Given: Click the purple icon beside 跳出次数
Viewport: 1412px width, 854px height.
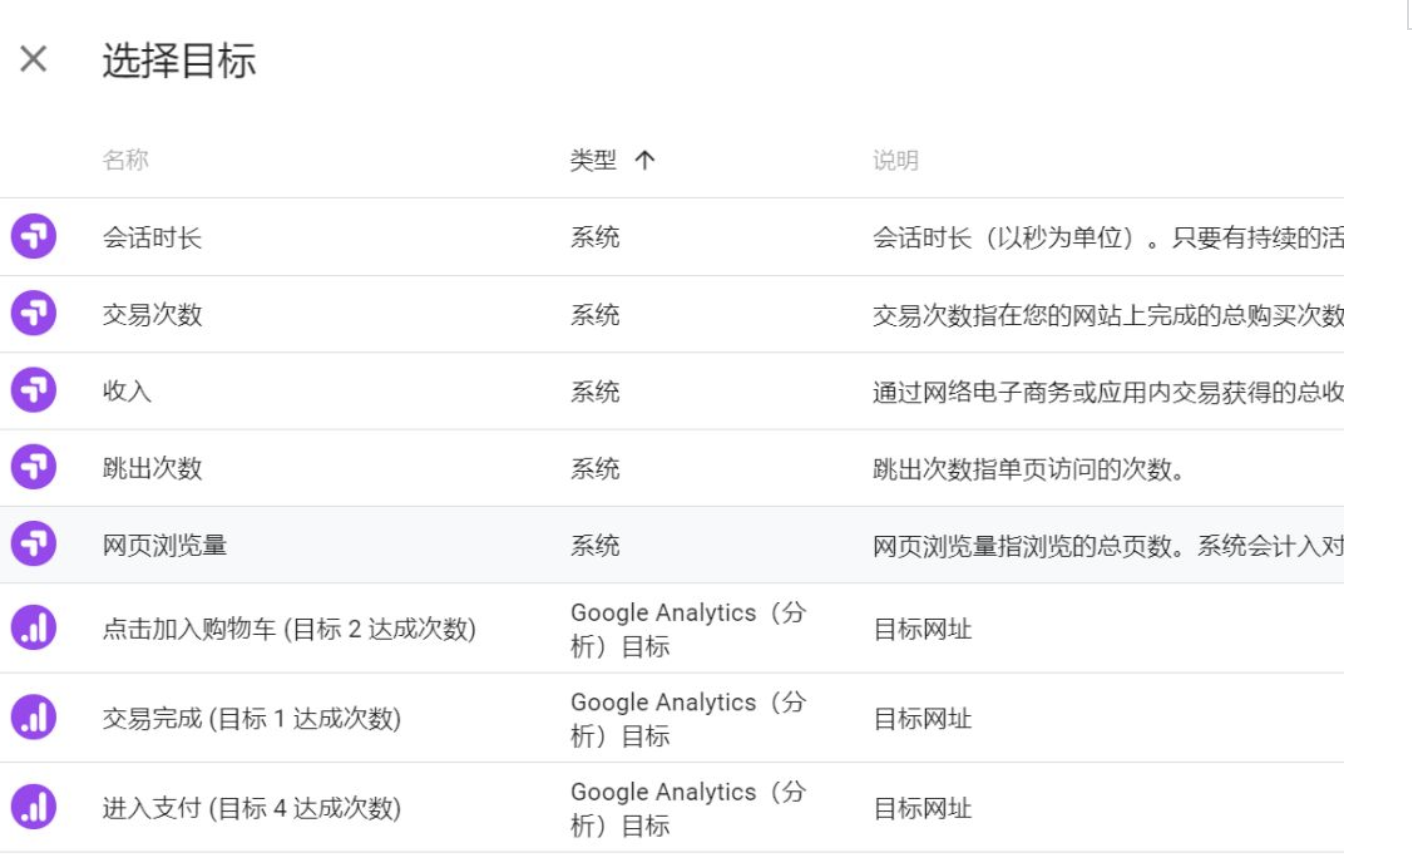Looking at the screenshot, I should 33,468.
